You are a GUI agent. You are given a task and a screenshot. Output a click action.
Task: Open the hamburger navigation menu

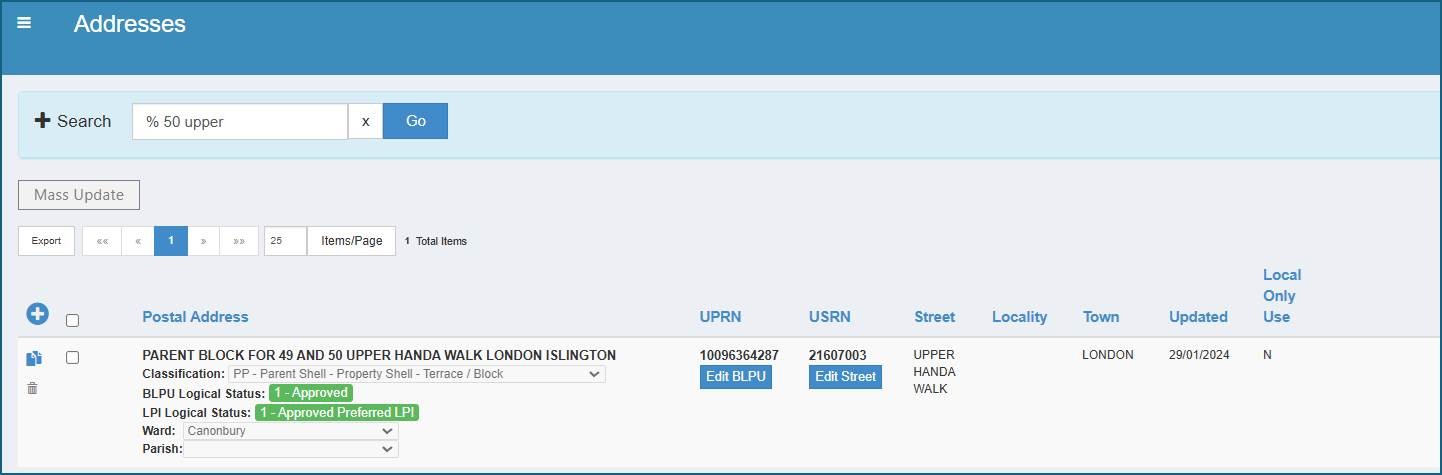point(24,23)
